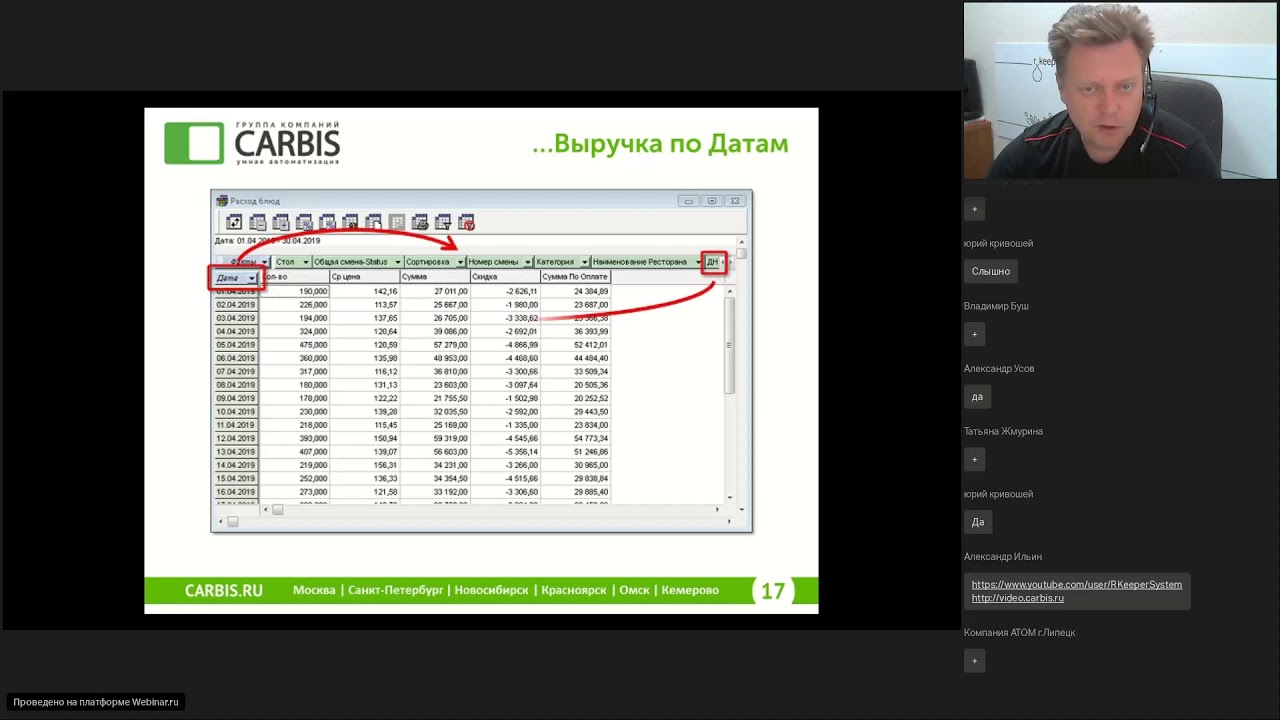The height and width of the screenshot is (720, 1280).
Task: Open the Общая смена-Status field dropdown
Action: point(397,262)
